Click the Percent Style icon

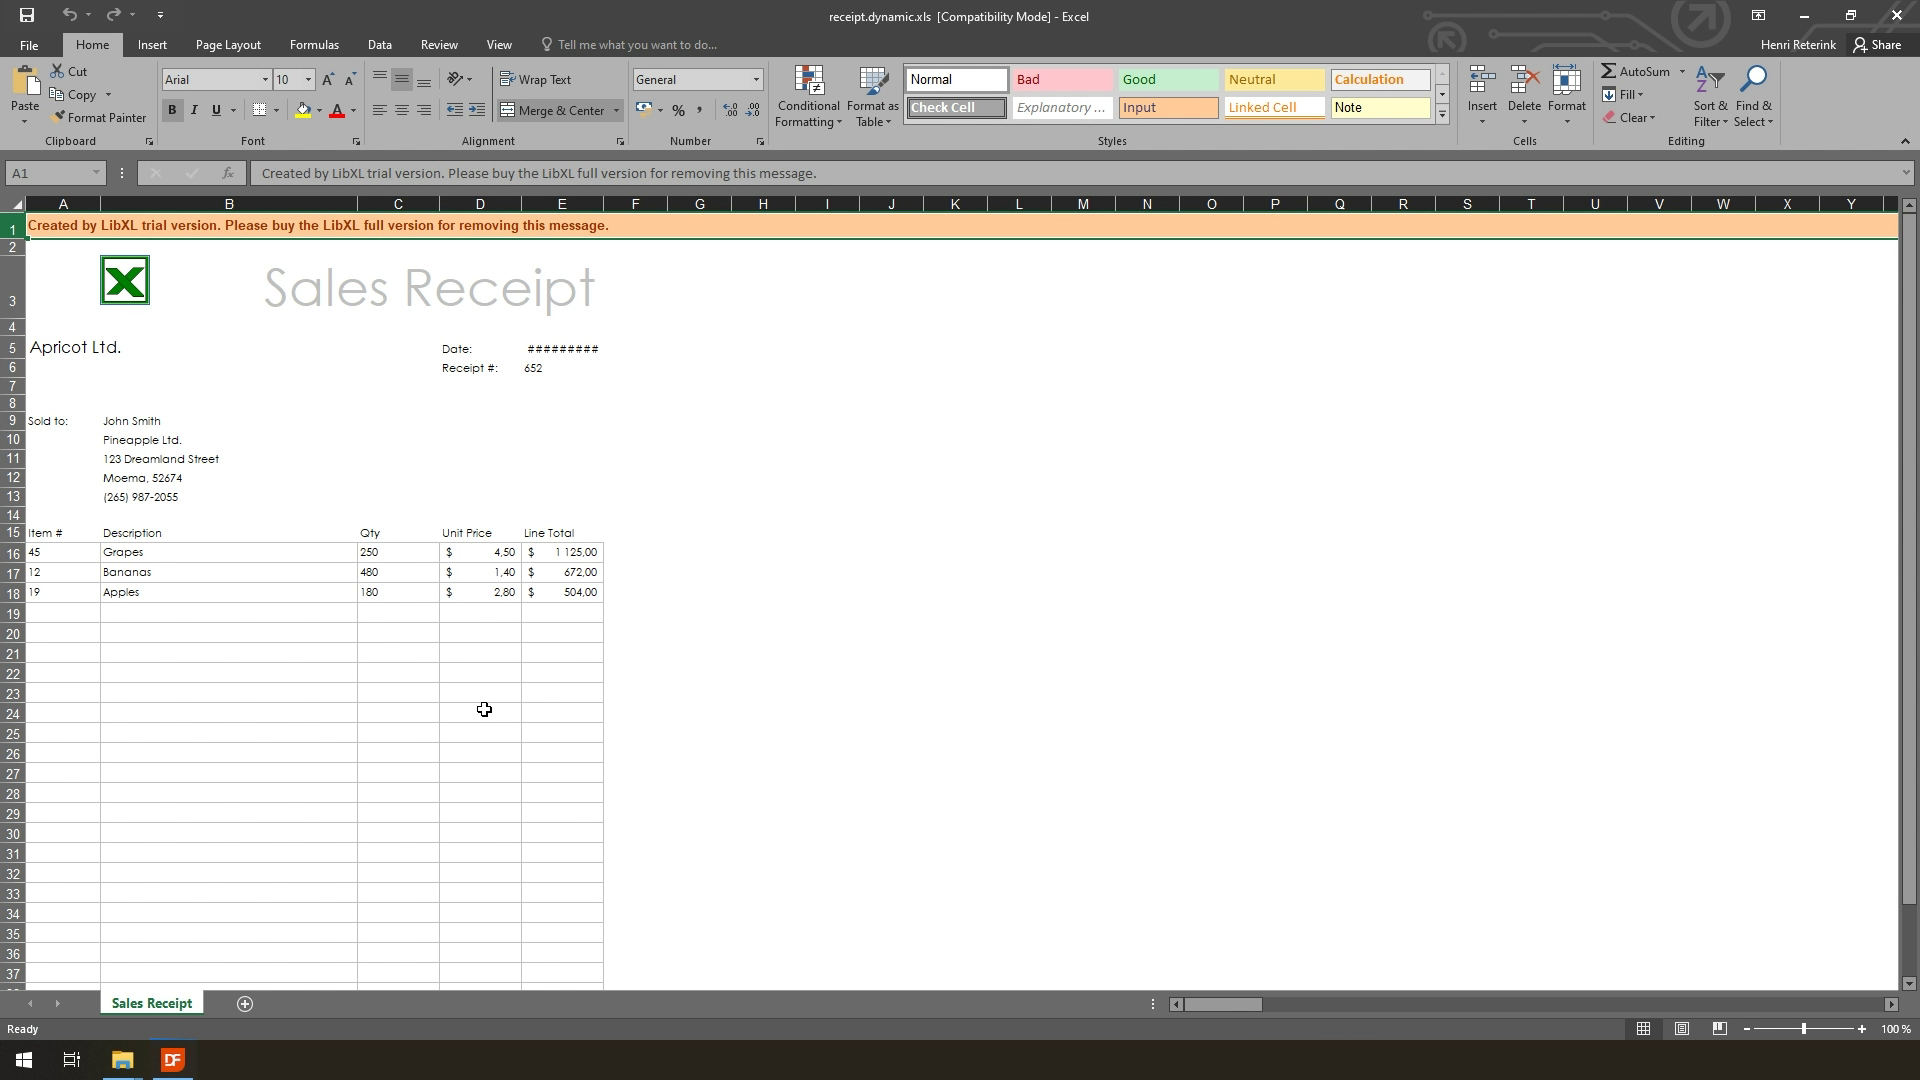tap(679, 111)
